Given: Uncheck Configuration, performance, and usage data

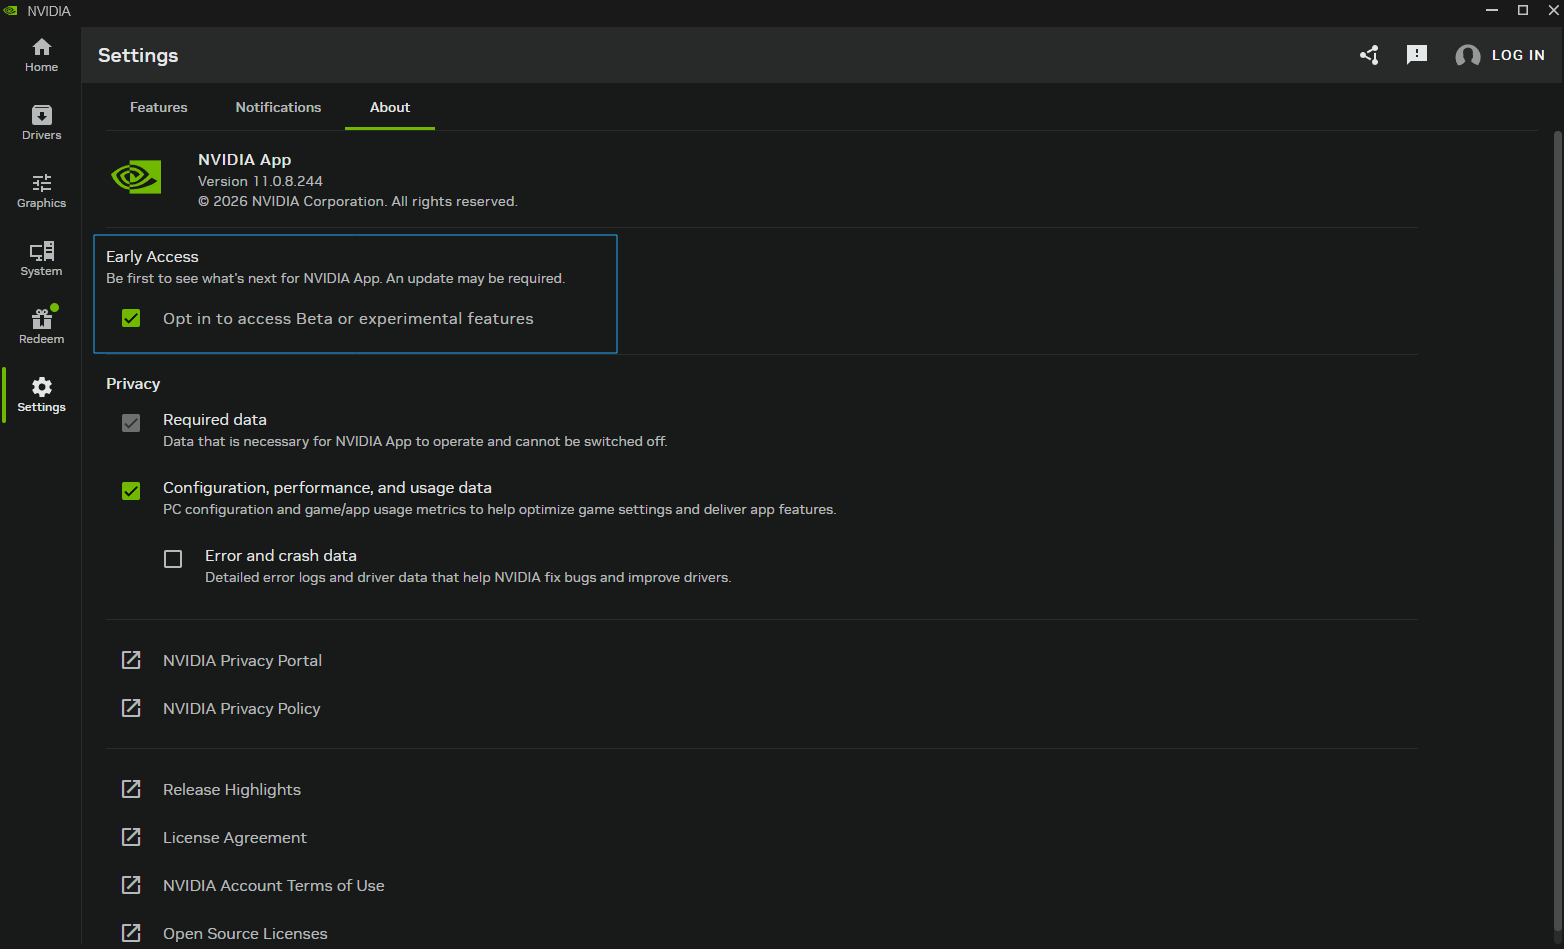Looking at the screenshot, I should tap(131, 491).
